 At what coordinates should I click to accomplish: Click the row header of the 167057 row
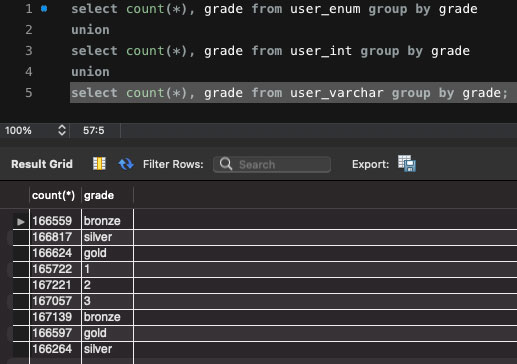click(21, 301)
